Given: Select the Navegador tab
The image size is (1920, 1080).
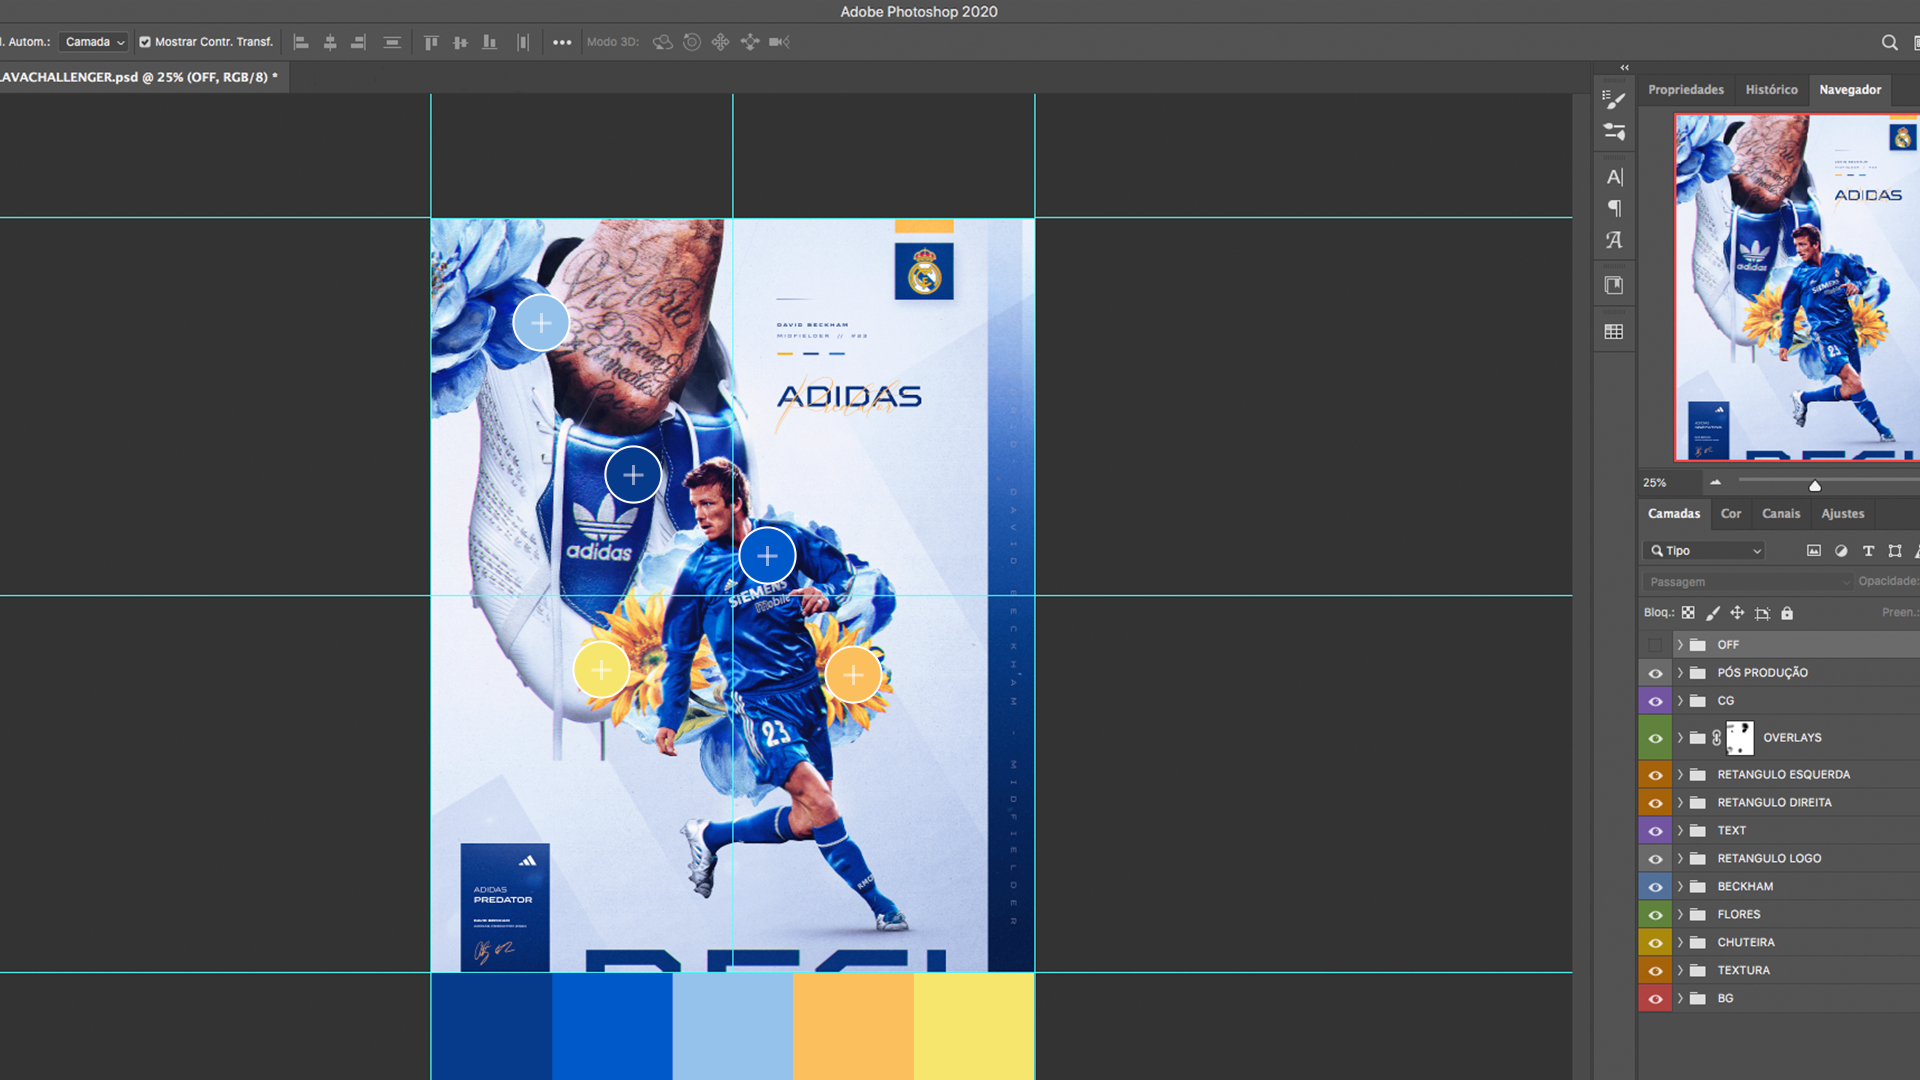Looking at the screenshot, I should [x=1850, y=90].
